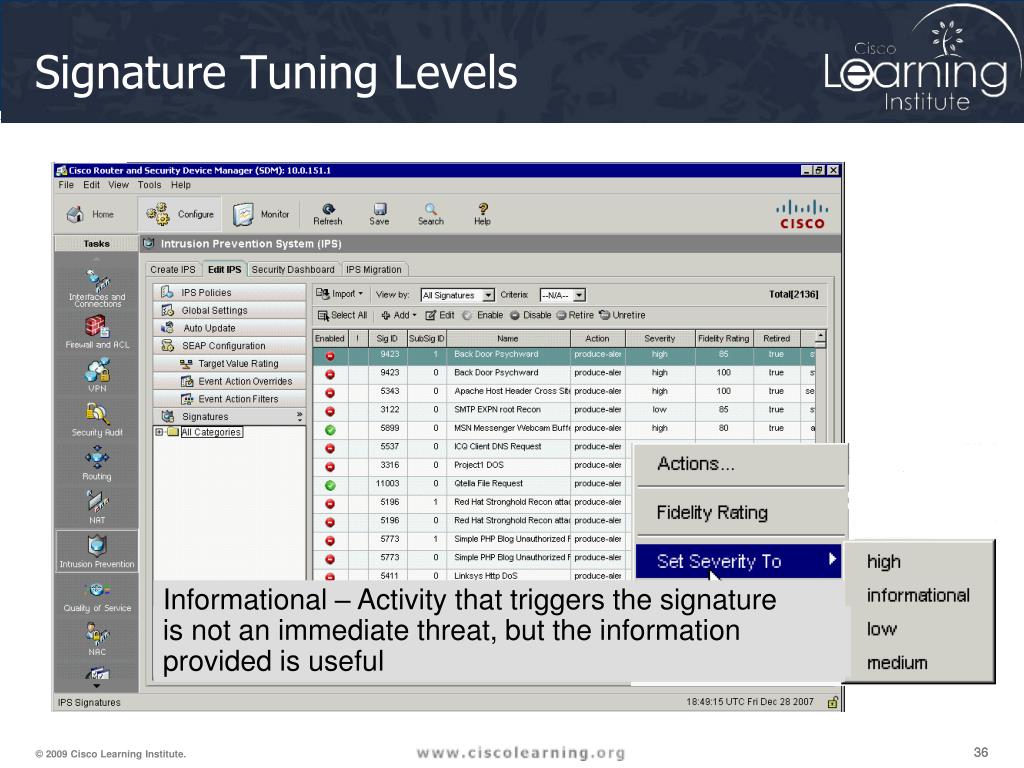The image size is (1024, 768).
Task: Refresh the device configuration
Action: (328, 214)
